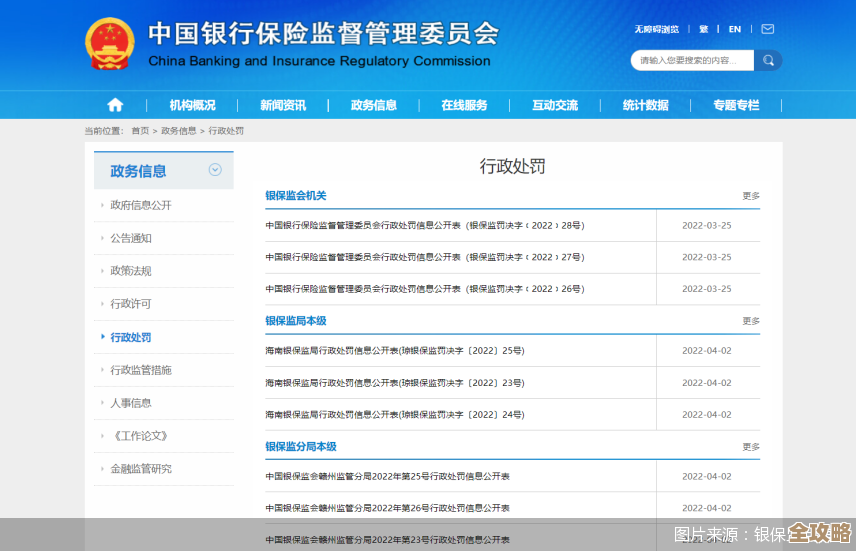Screen dimensions: 856x551
Task: Select 行政许可 in sidebar
Action: click(x=131, y=304)
